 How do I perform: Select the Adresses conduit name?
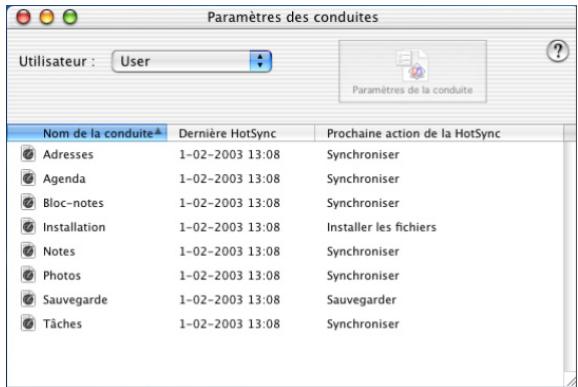[x=68, y=154]
